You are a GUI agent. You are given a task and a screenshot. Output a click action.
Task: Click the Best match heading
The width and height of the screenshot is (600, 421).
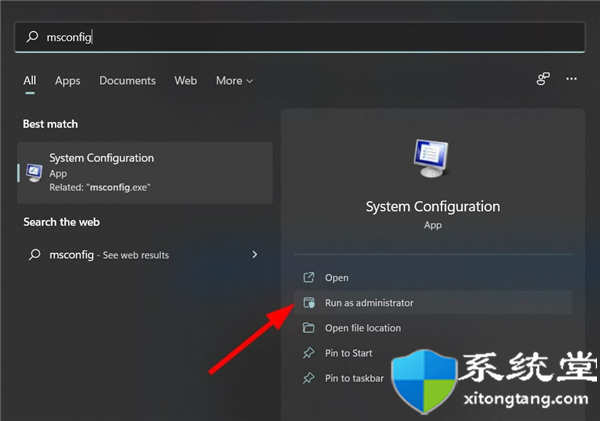(x=50, y=124)
